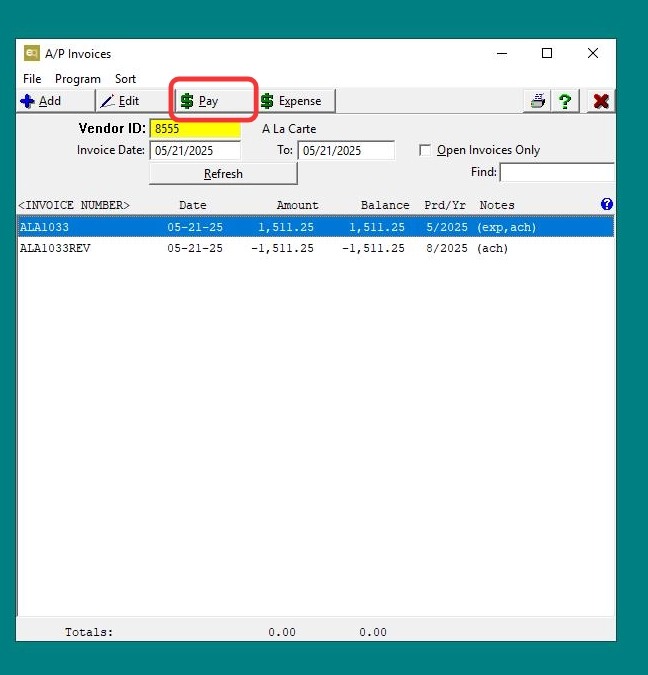Open the Program menu
Screen dimensions: 648x675
(78, 79)
